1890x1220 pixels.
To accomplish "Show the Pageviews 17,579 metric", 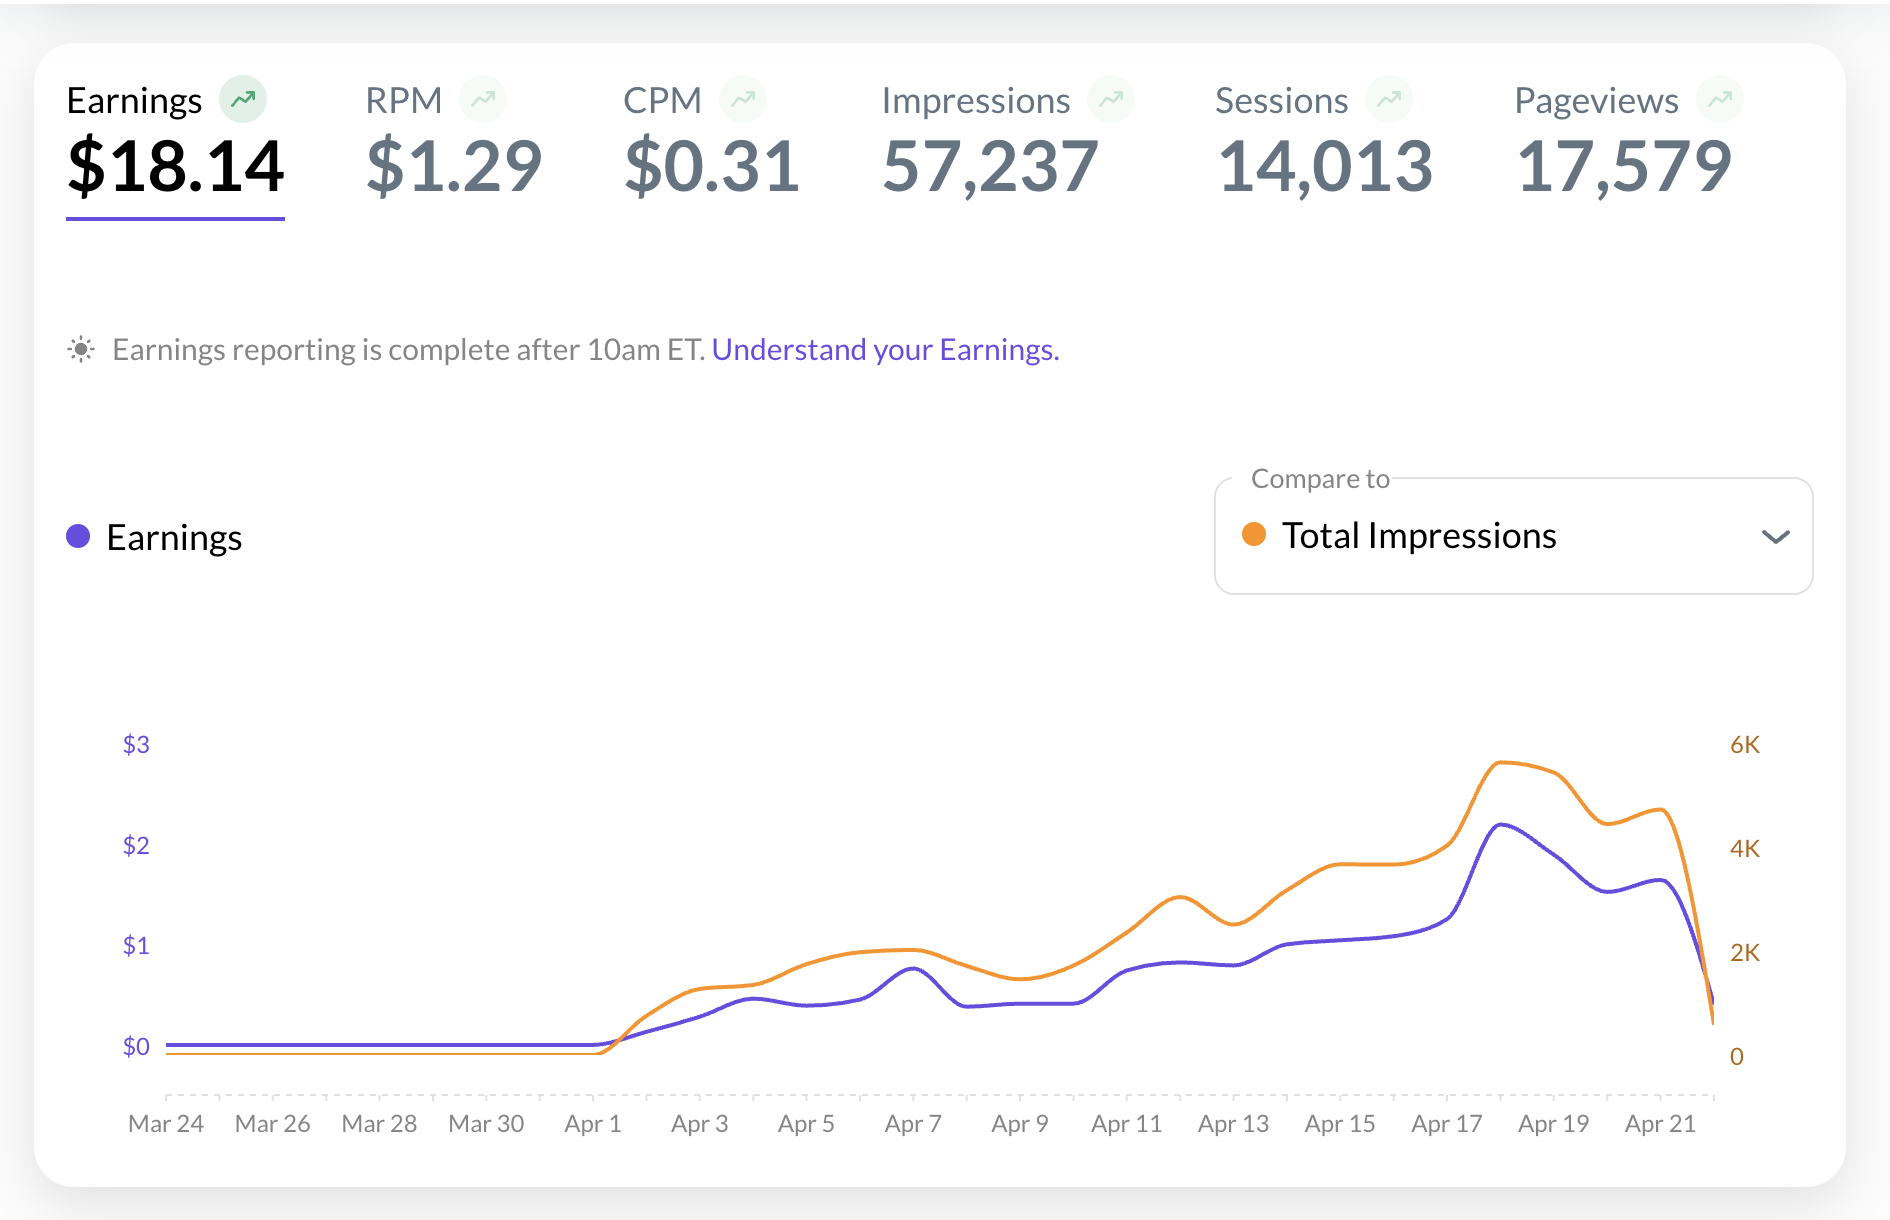I will click(x=1624, y=165).
